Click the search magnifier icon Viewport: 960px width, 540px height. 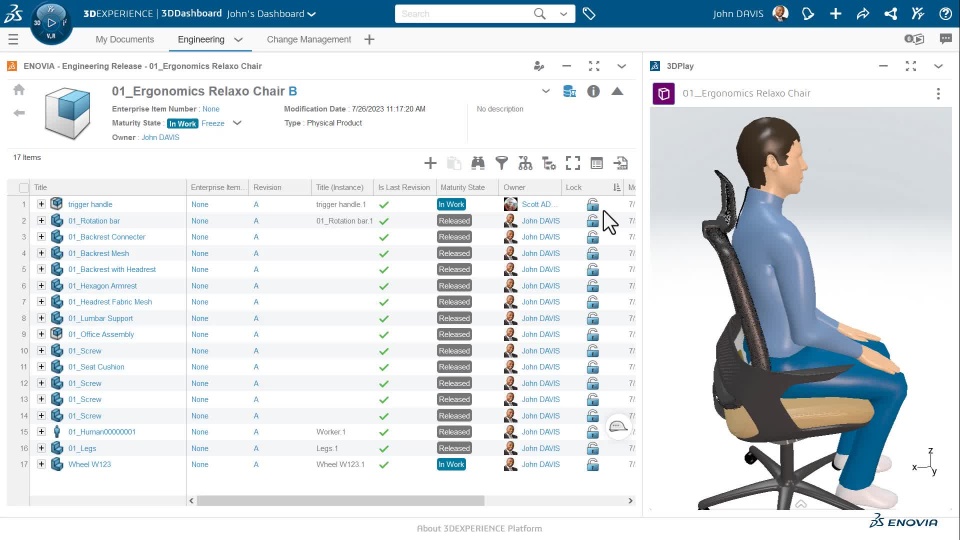point(539,13)
